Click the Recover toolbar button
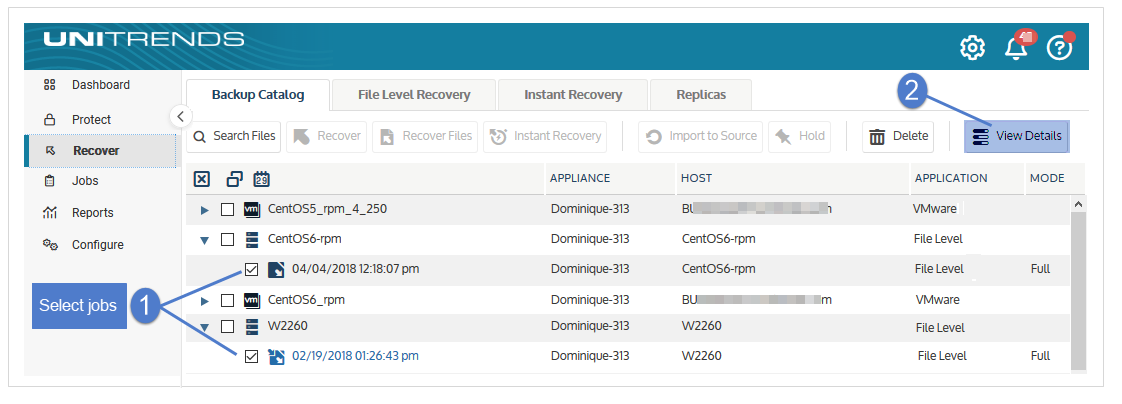The height and width of the screenshot is (404, 1122). coord(326,136)
